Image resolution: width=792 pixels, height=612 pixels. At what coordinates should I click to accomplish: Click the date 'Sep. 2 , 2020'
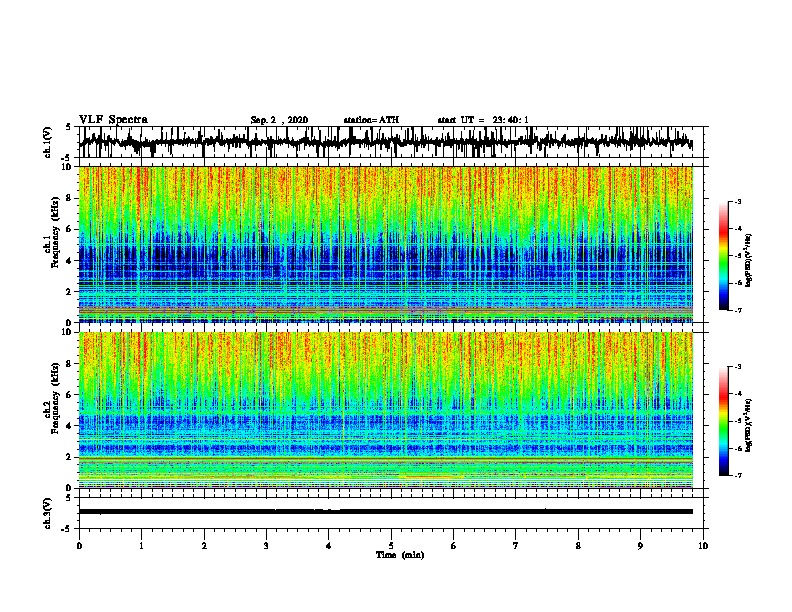click(279, 120)
